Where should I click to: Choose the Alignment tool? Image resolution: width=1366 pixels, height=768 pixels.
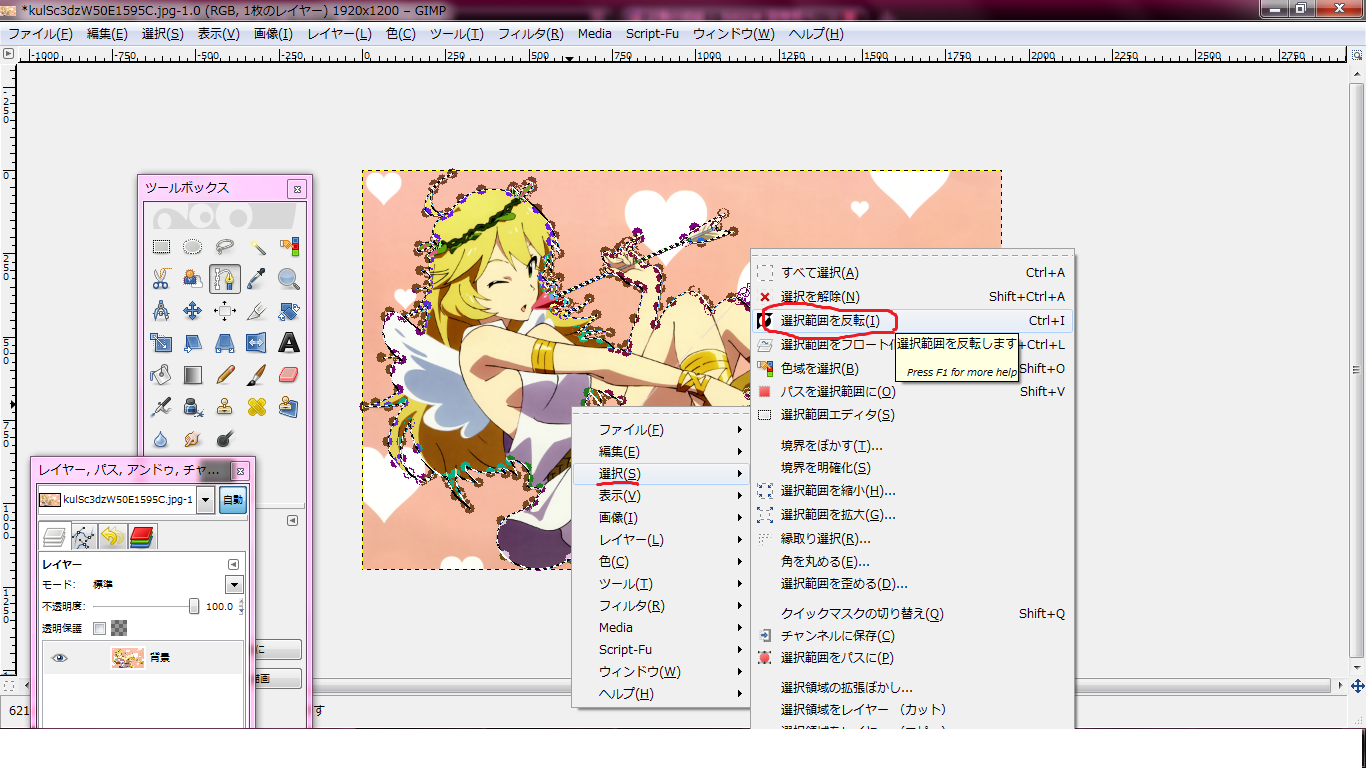(225, 310)
